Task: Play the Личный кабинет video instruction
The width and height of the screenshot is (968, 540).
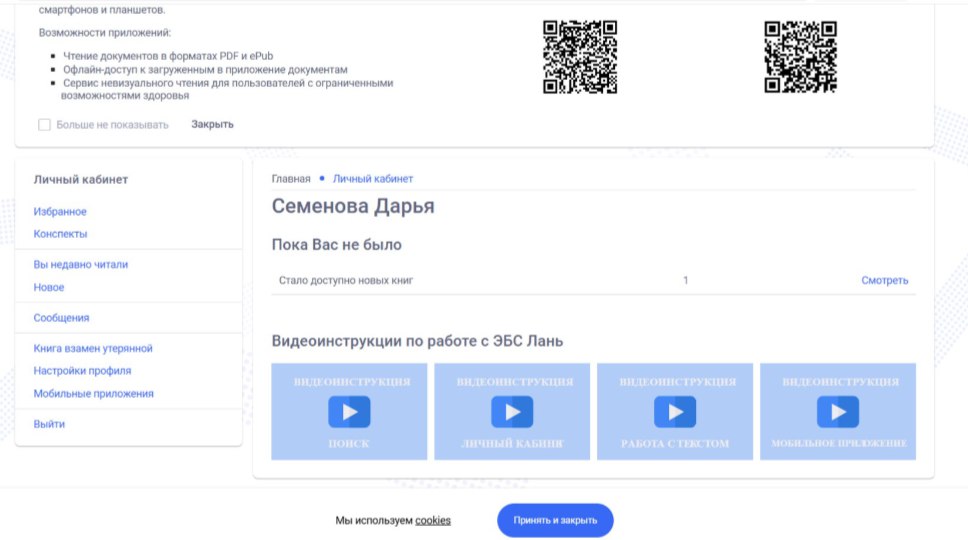Action: coord(512,412)
